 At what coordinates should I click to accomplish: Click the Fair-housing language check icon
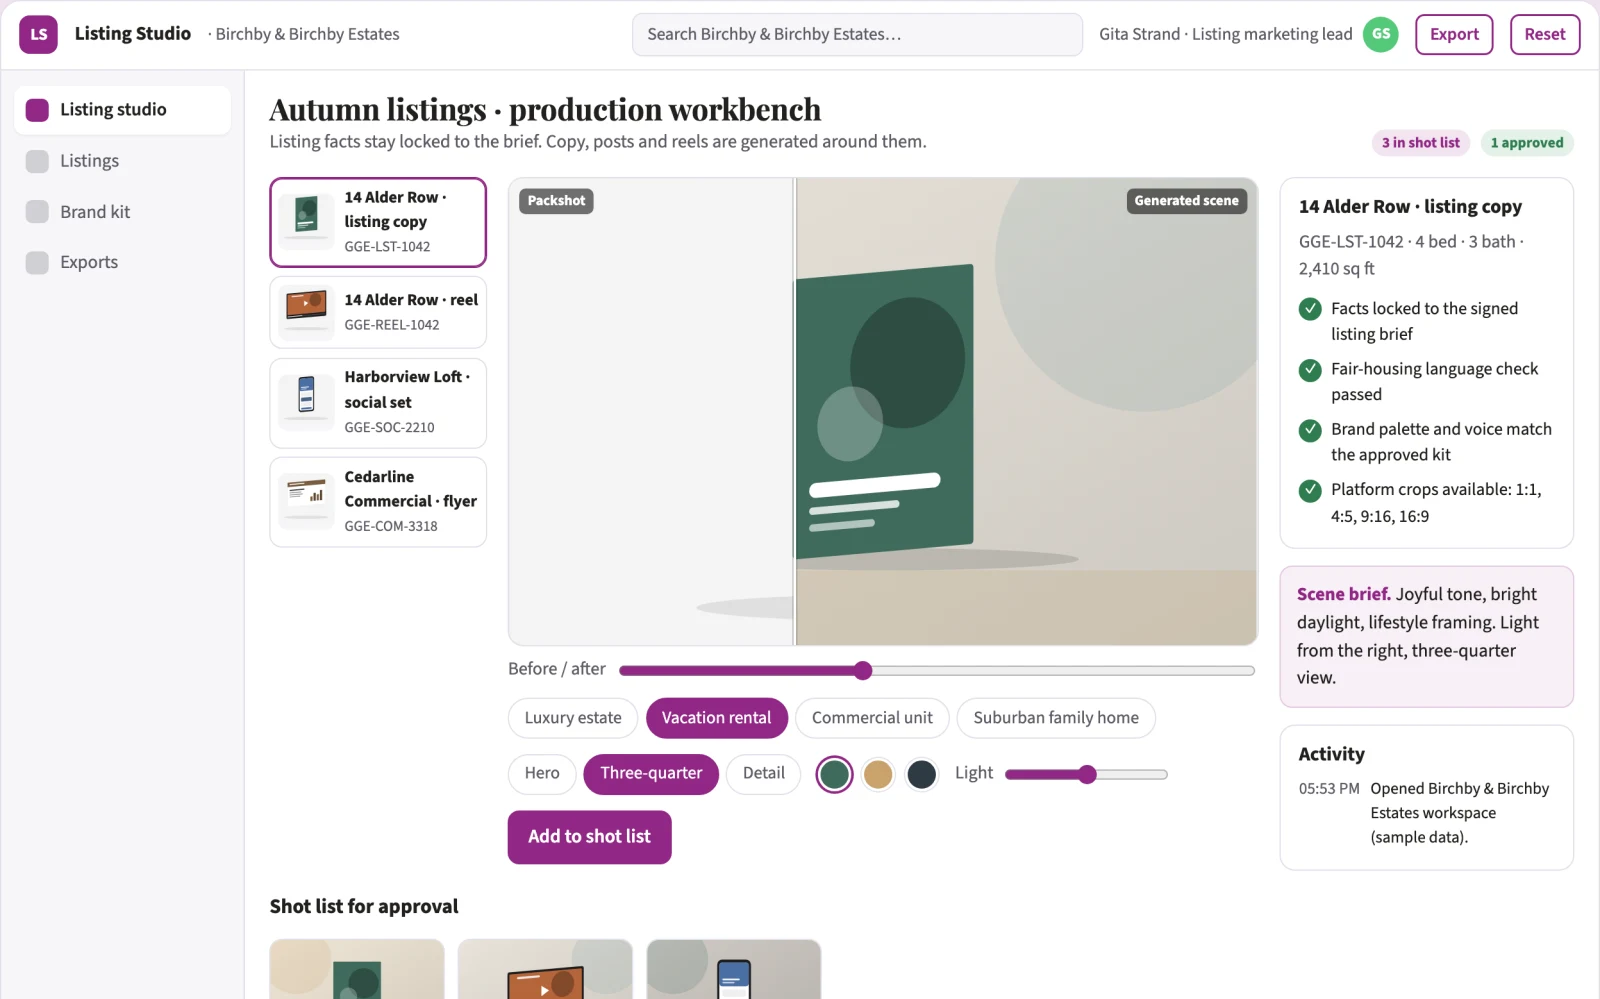coord(1310,370)
